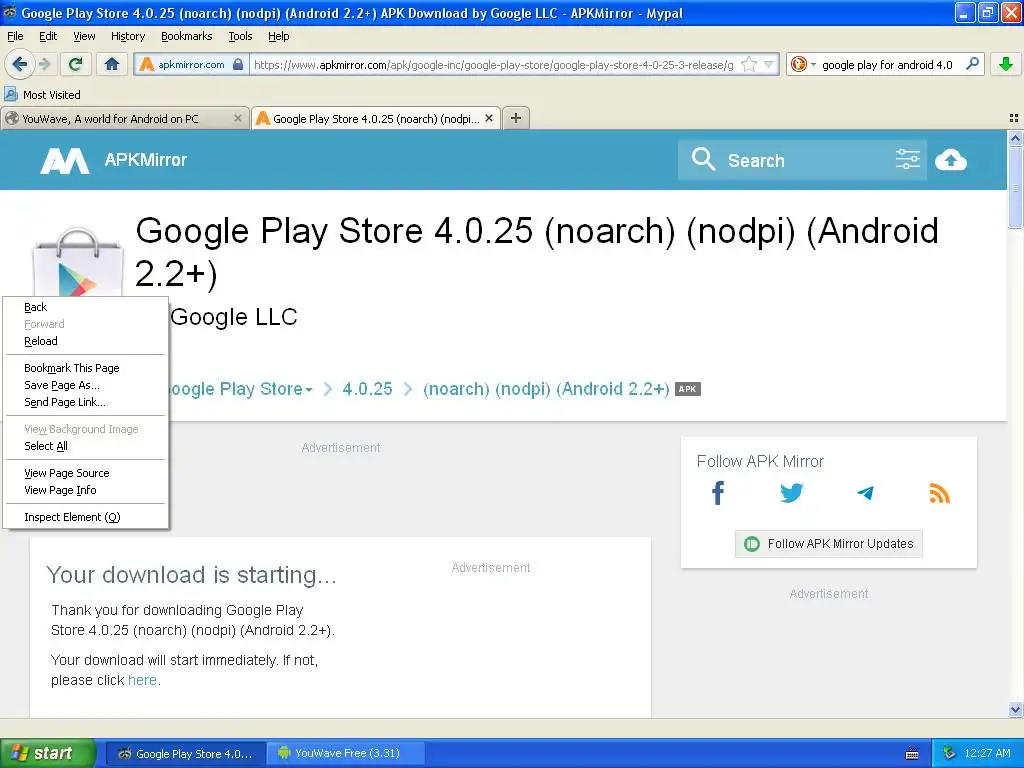Open the View menu

pyautogui.click(x=84, y=36)
